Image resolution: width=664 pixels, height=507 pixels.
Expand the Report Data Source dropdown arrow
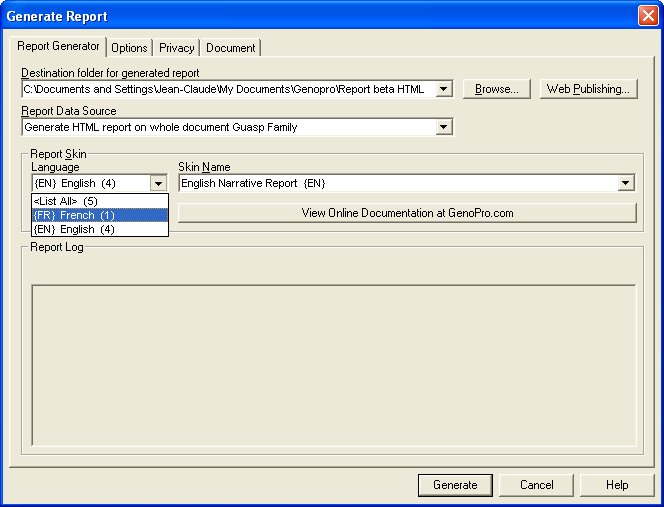pyautogui.click(x=444, y=127)
